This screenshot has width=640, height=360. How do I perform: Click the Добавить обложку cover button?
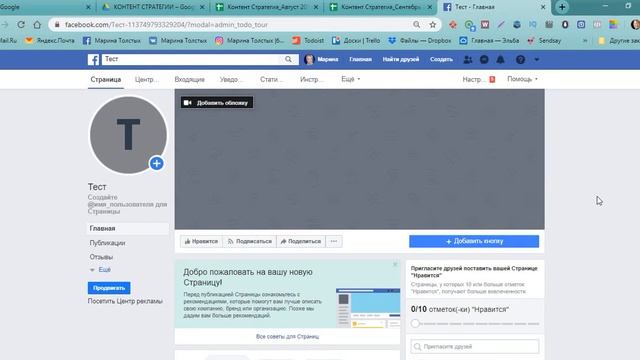click(217, 102)
